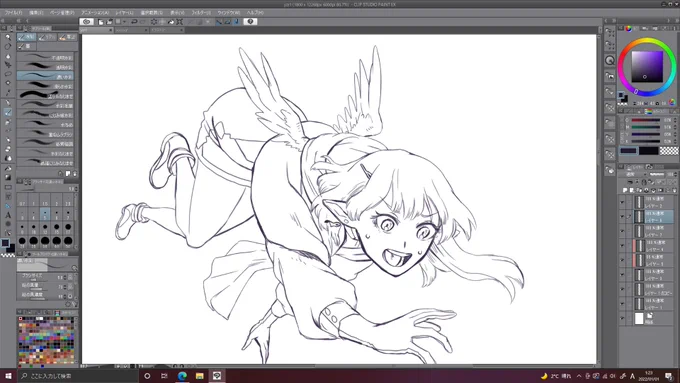Open File Explorer from the taskbar
The image size is (680, 383).
(199, 376)
